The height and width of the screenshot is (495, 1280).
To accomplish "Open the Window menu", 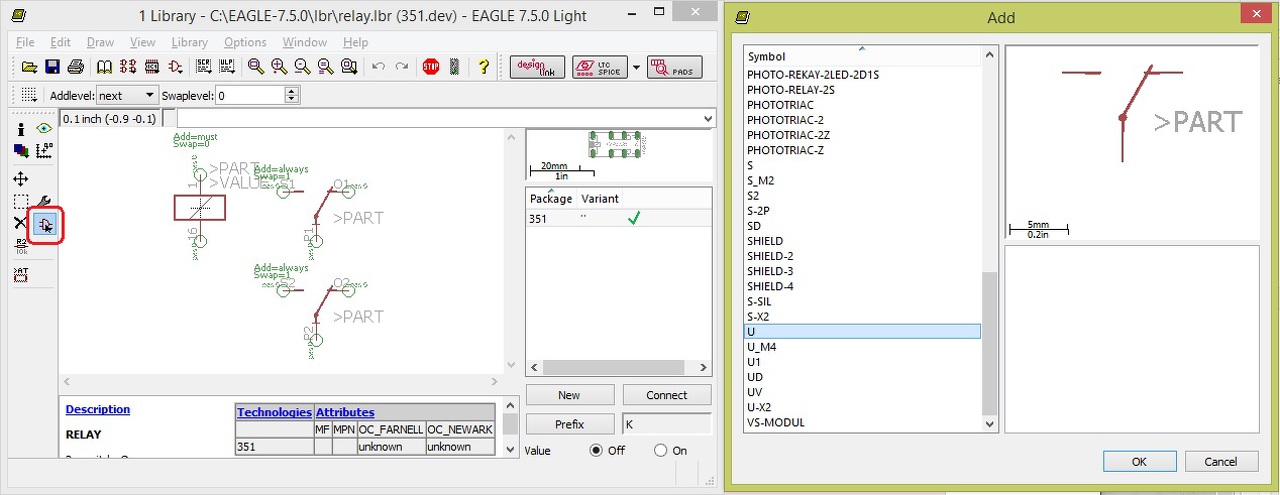I will (304, 42).
